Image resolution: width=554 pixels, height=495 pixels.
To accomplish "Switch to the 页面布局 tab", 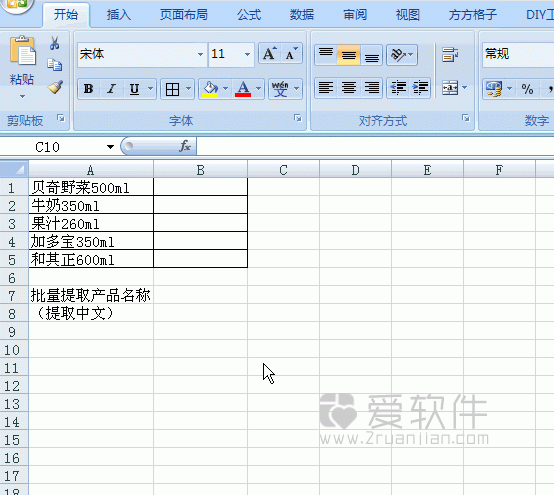I will pyautogui.click(x=183, y=15).
